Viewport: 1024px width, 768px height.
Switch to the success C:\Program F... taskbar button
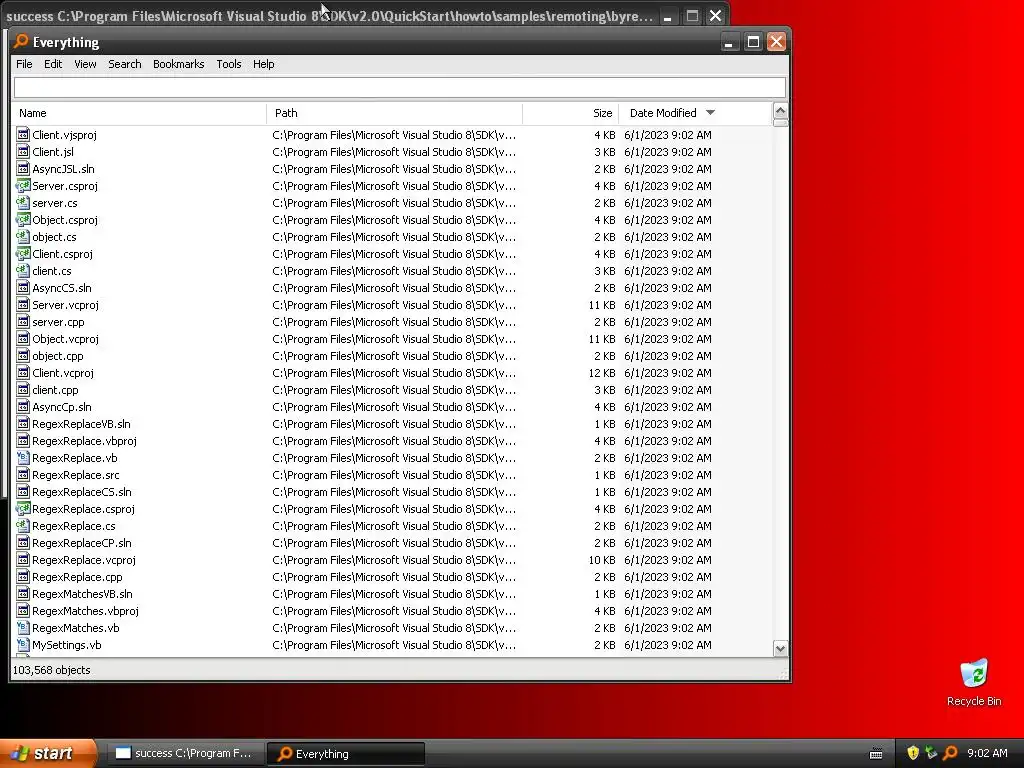185,753
